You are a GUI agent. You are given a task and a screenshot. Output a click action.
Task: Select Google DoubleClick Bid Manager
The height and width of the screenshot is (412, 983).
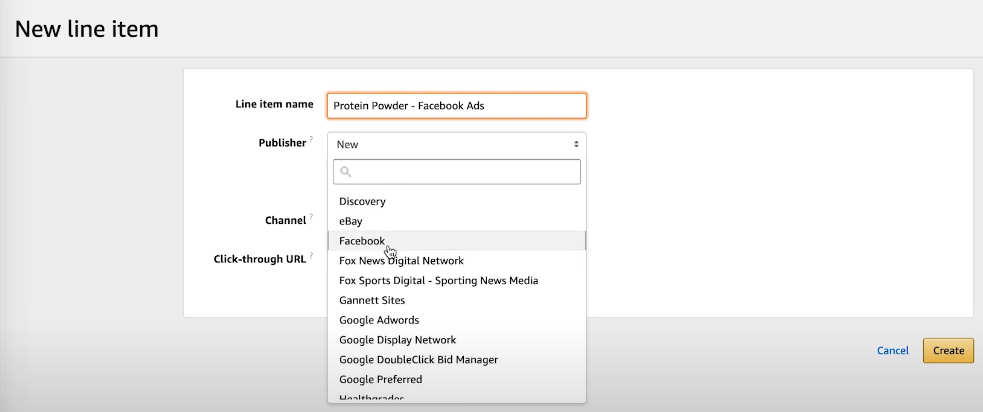coord(418,359)
